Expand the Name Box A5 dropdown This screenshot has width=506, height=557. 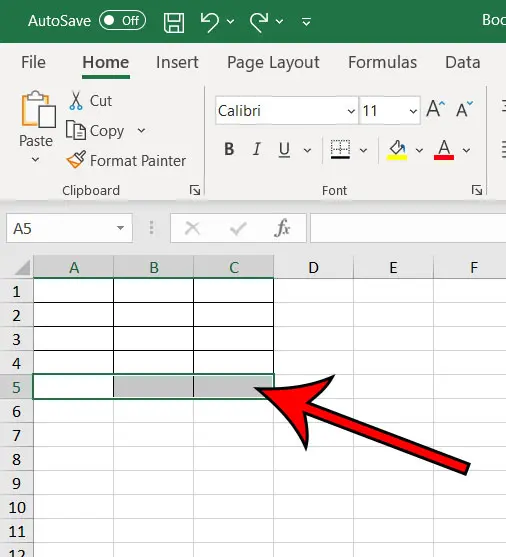[120, 228]
